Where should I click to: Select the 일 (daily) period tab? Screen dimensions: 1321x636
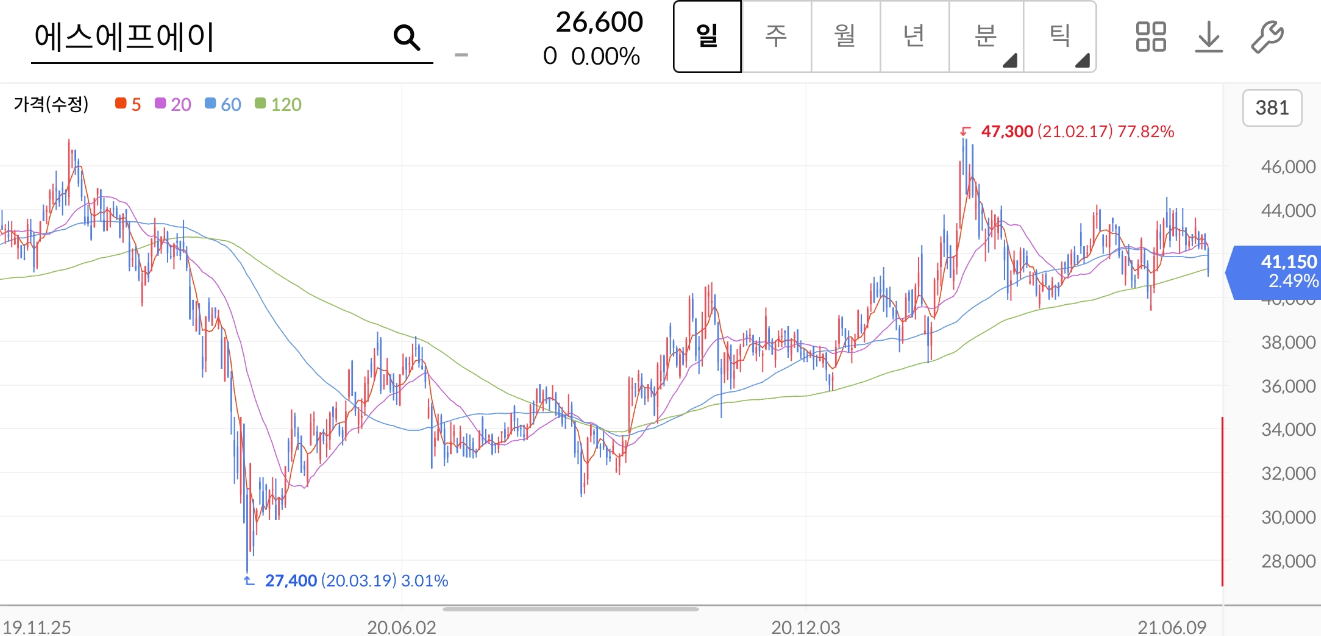pyautogui.click(x=708, y=37)
